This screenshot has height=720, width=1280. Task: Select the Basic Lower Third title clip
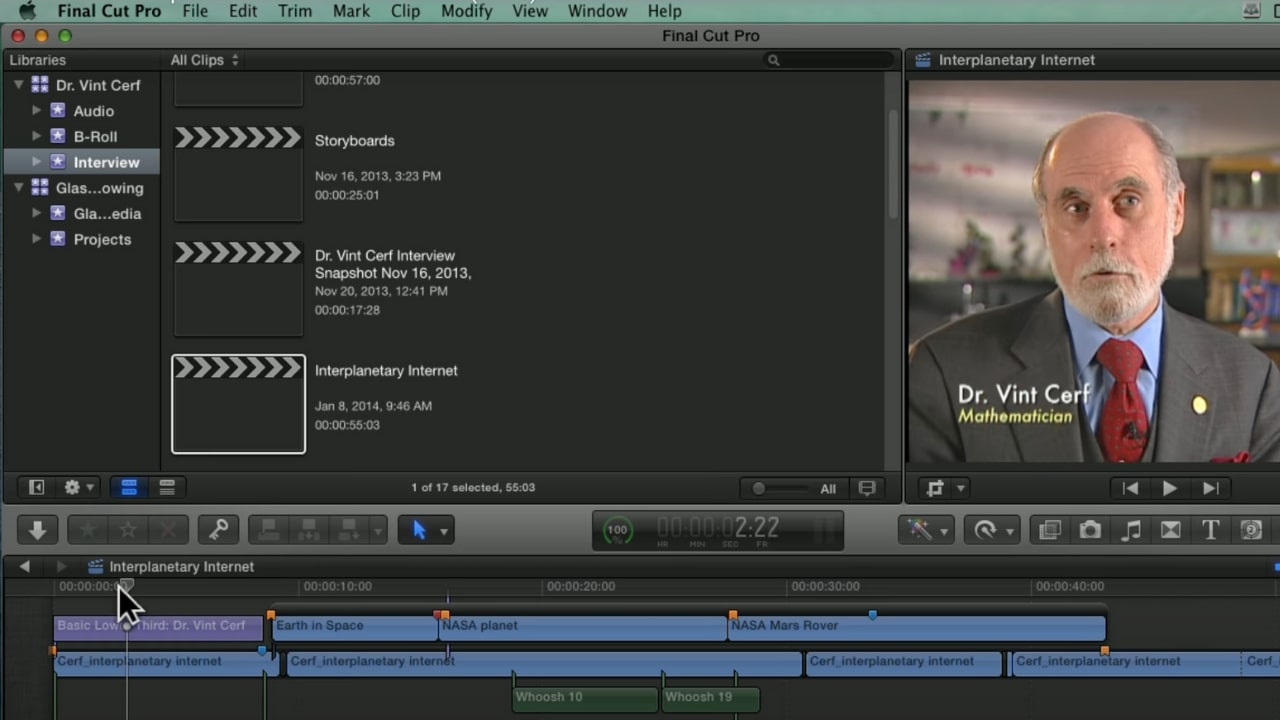pyautogui.click(x=158, y=627)
